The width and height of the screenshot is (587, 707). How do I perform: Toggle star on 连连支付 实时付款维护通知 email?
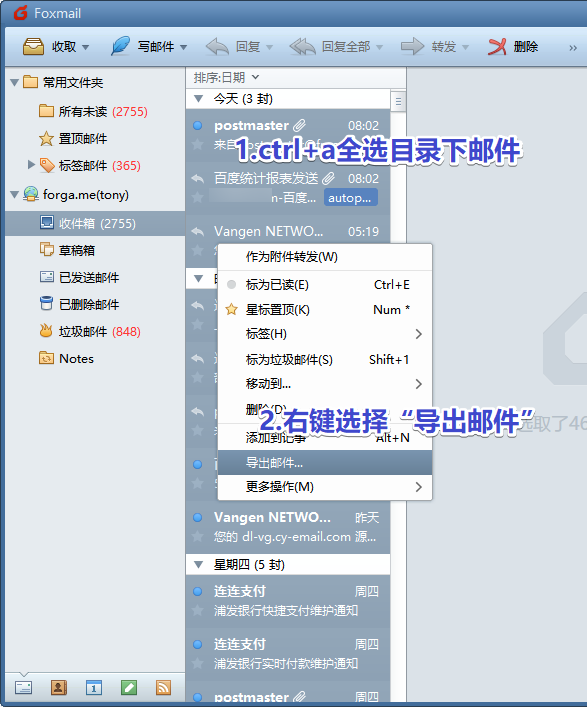[197, 664]
